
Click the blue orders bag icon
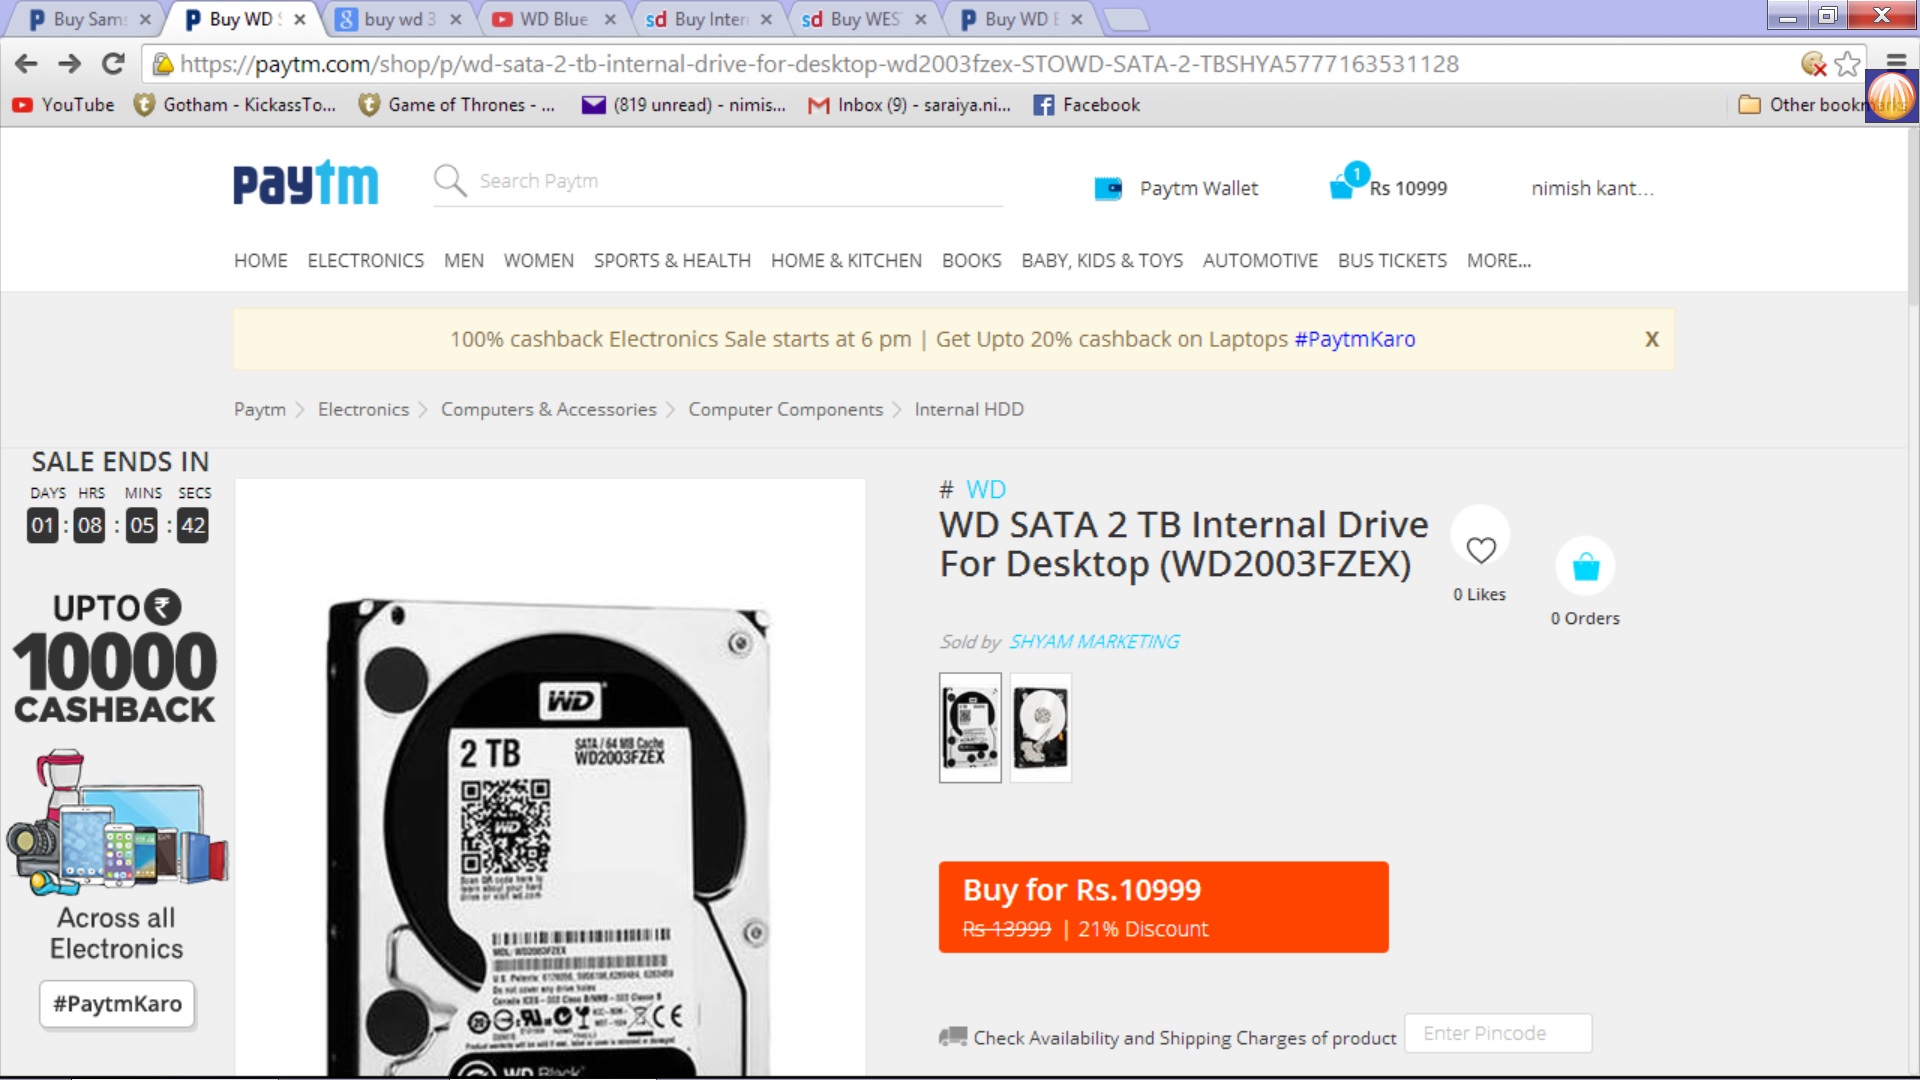pyautogui.click(x=1585, y=567)
